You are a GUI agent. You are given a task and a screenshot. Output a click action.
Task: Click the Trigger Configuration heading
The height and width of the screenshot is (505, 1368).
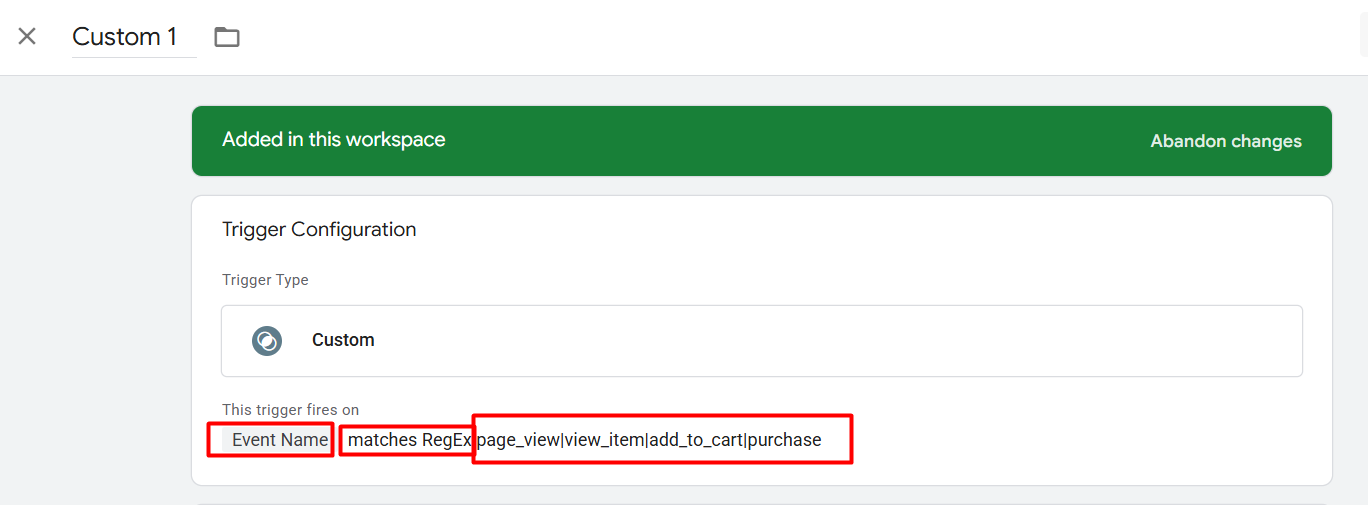[319, 230]
